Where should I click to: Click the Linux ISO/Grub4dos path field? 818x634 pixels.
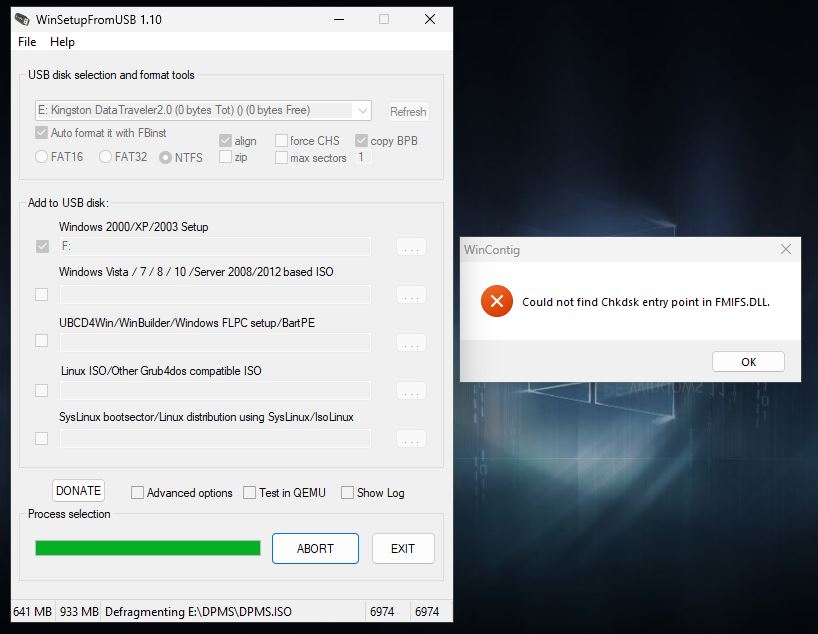pyautogui.click(x=215, y=390)
